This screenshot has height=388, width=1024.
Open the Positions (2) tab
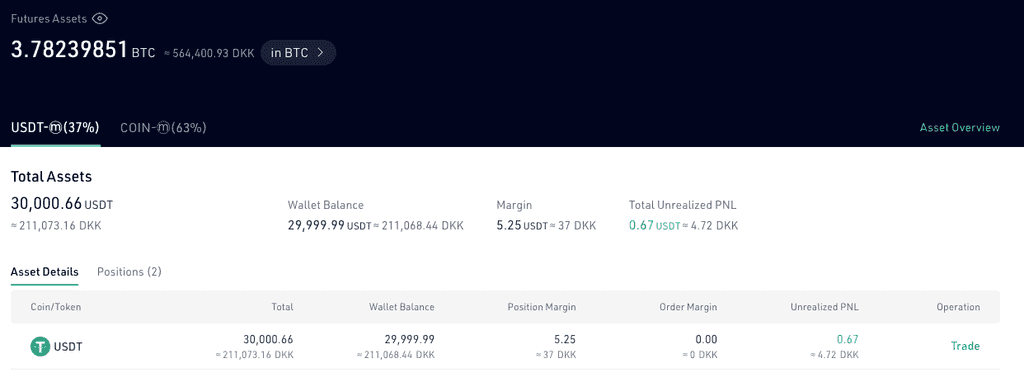(x=129, y=272)
